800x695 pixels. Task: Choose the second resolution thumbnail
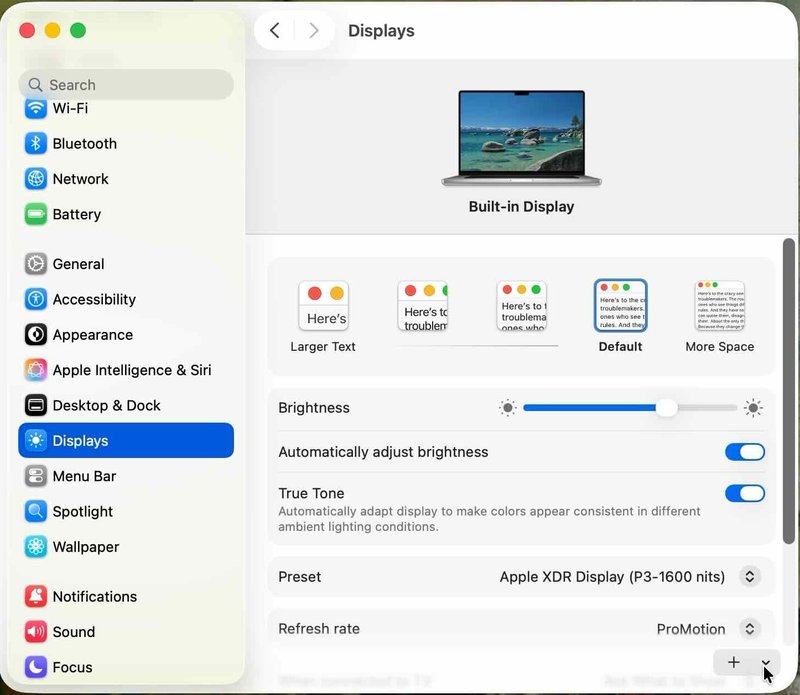coord(422,306)
